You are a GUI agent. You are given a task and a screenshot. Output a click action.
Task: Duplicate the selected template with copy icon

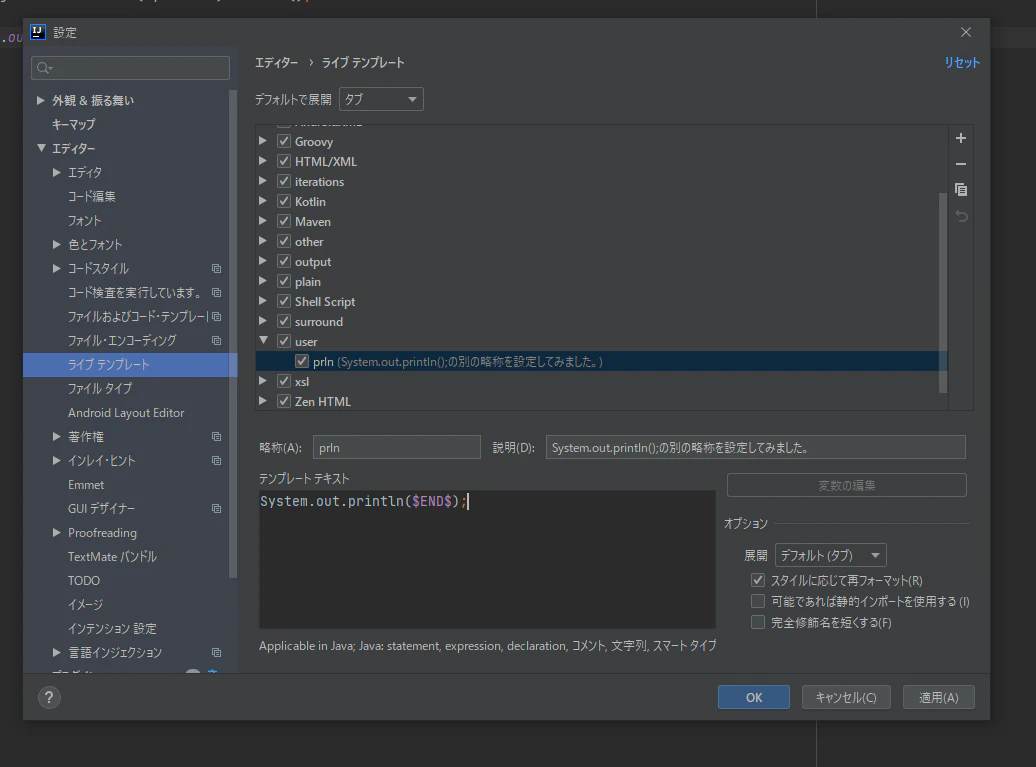click(x=961, y=190)
